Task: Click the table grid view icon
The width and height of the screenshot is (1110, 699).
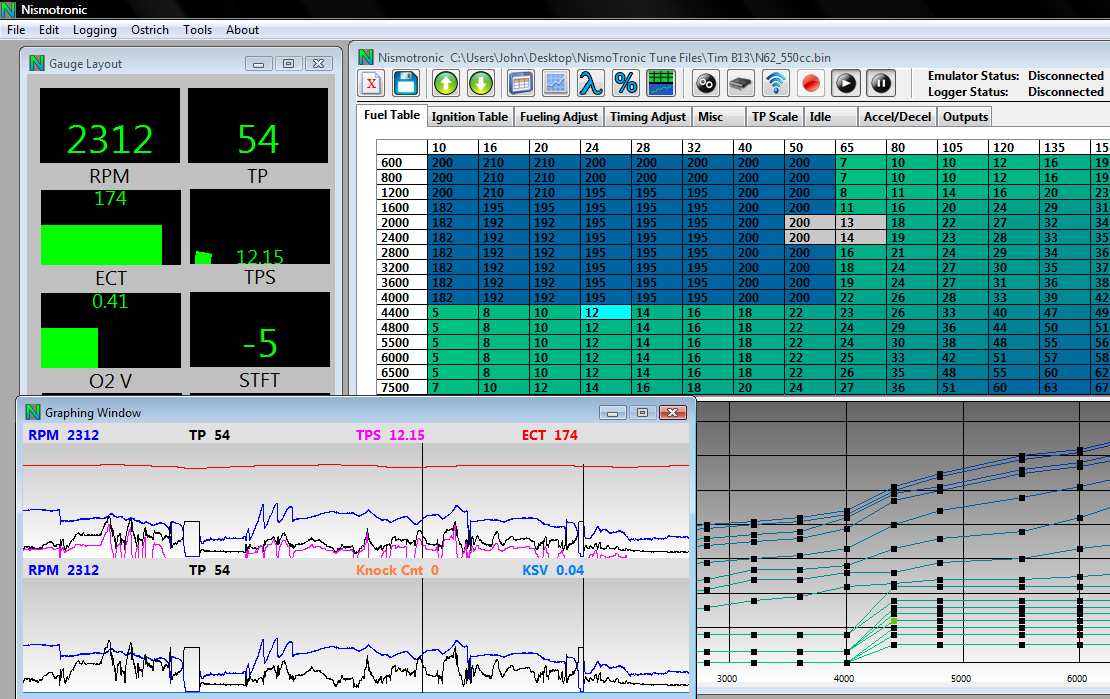Action: pyautogui.click(x=521, y=83)
